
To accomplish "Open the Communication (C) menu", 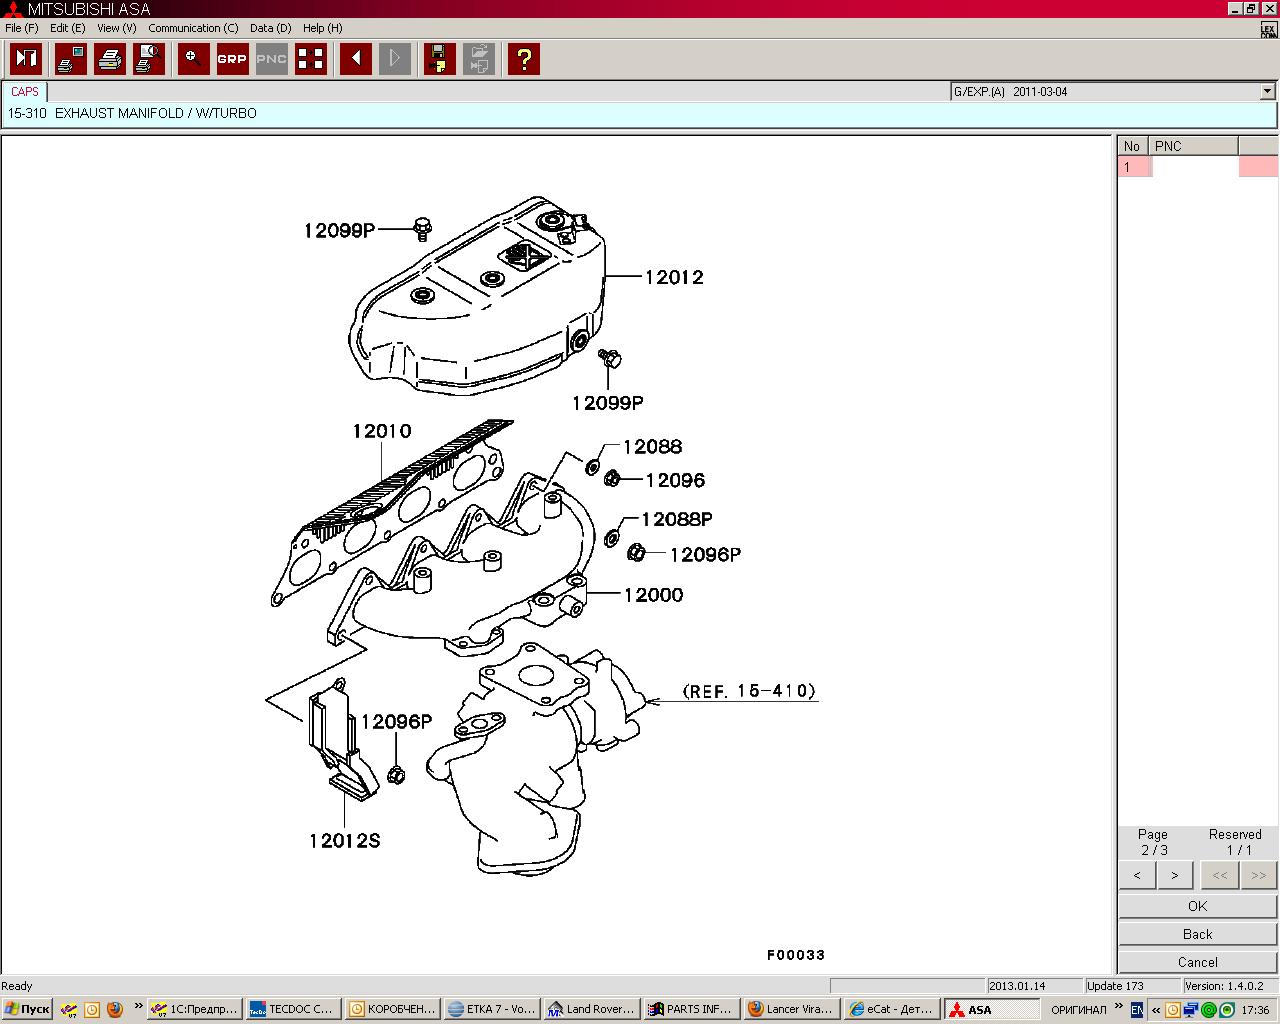I will 193,28.
